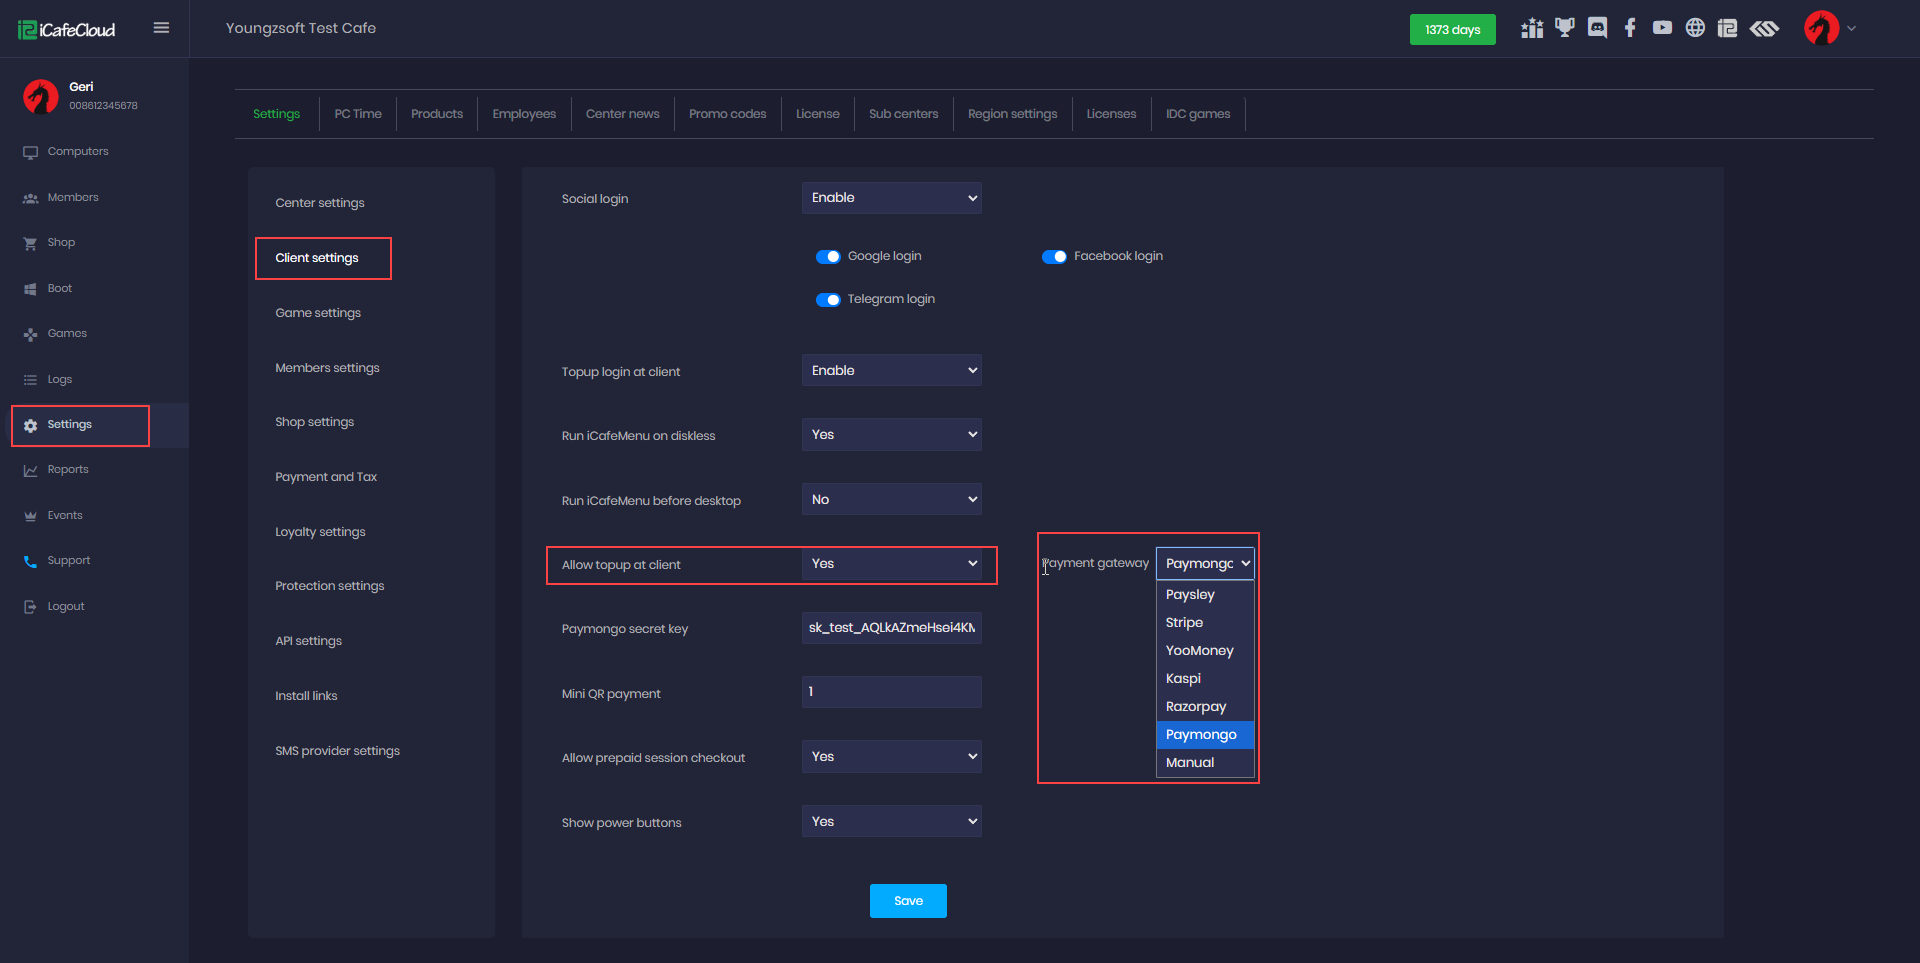Disable the Telegram login toggle
Screen dimensions: 1920x963
[829, 299]
